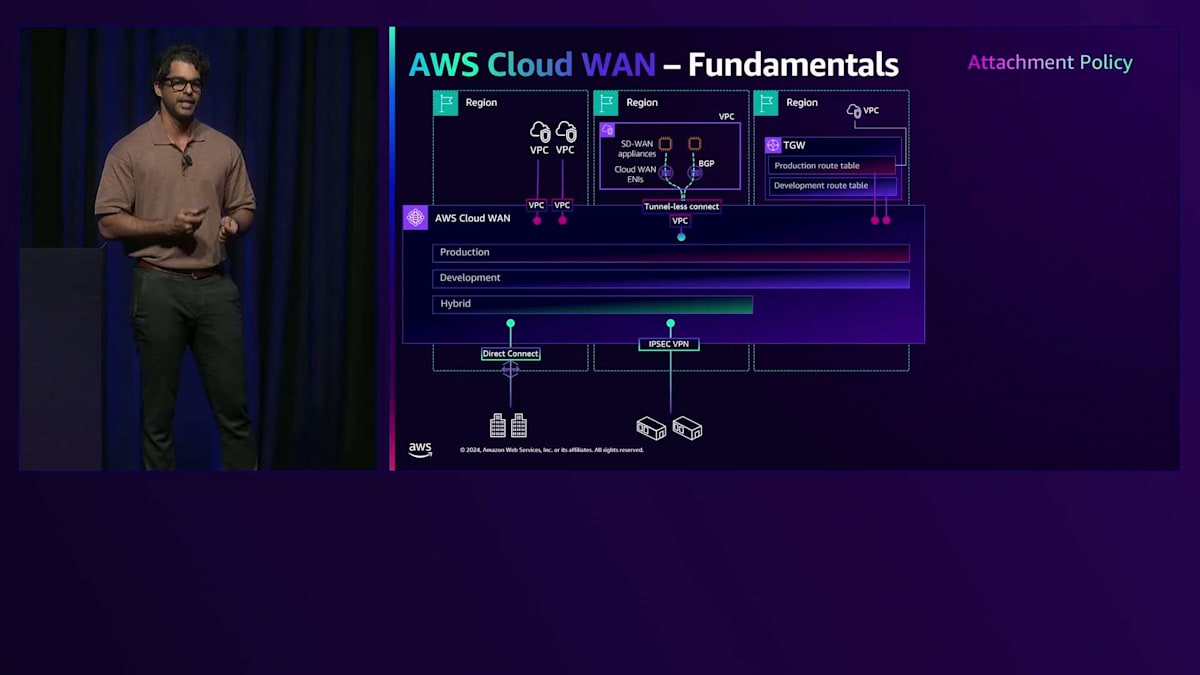1200x675 pixels.
Task: Click the Tunnel-less connect label
Action: pos(681,206)
